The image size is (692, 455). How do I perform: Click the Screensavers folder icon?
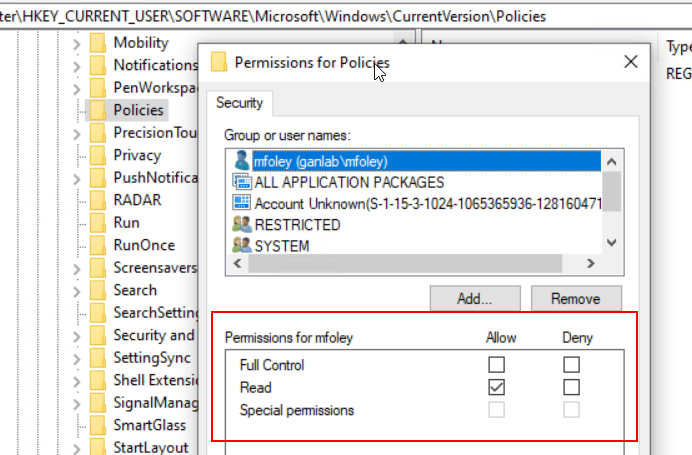pos(98,267)
